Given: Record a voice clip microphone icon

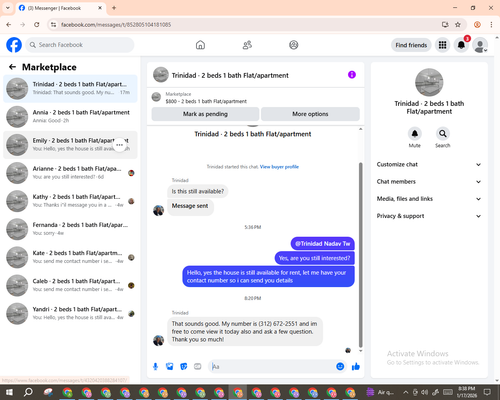Looking at the screenshot, I should (155, 367).
